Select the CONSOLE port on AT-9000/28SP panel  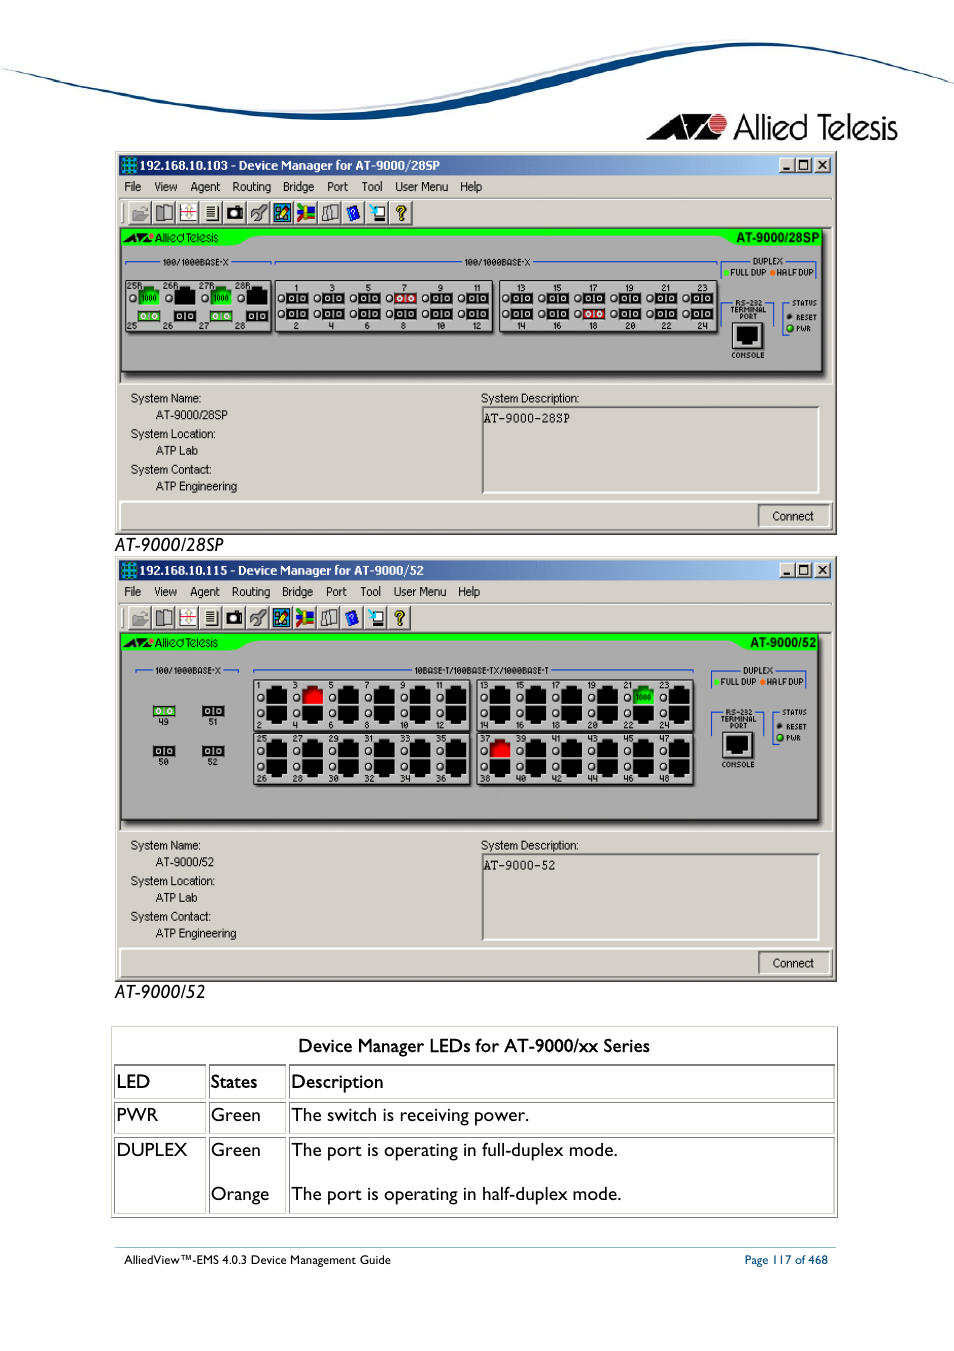[x=747, y=336]
